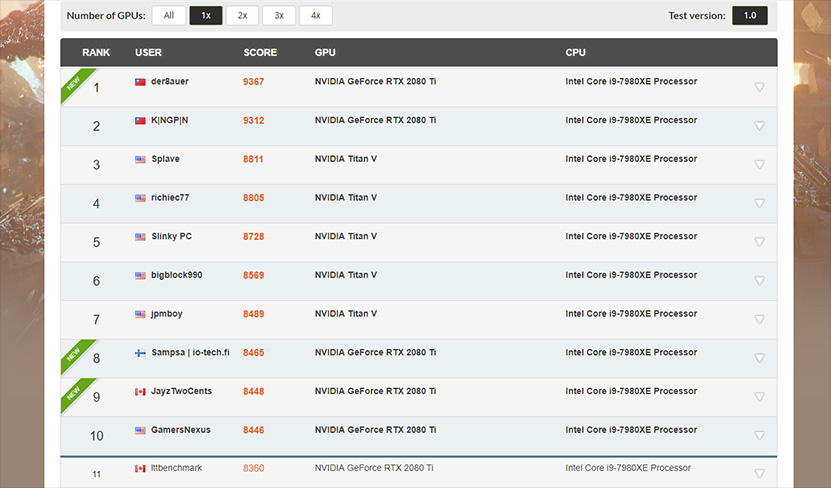
Task: Click NVIDIA Titan V in Splave's row
Action: pos(346,158)
